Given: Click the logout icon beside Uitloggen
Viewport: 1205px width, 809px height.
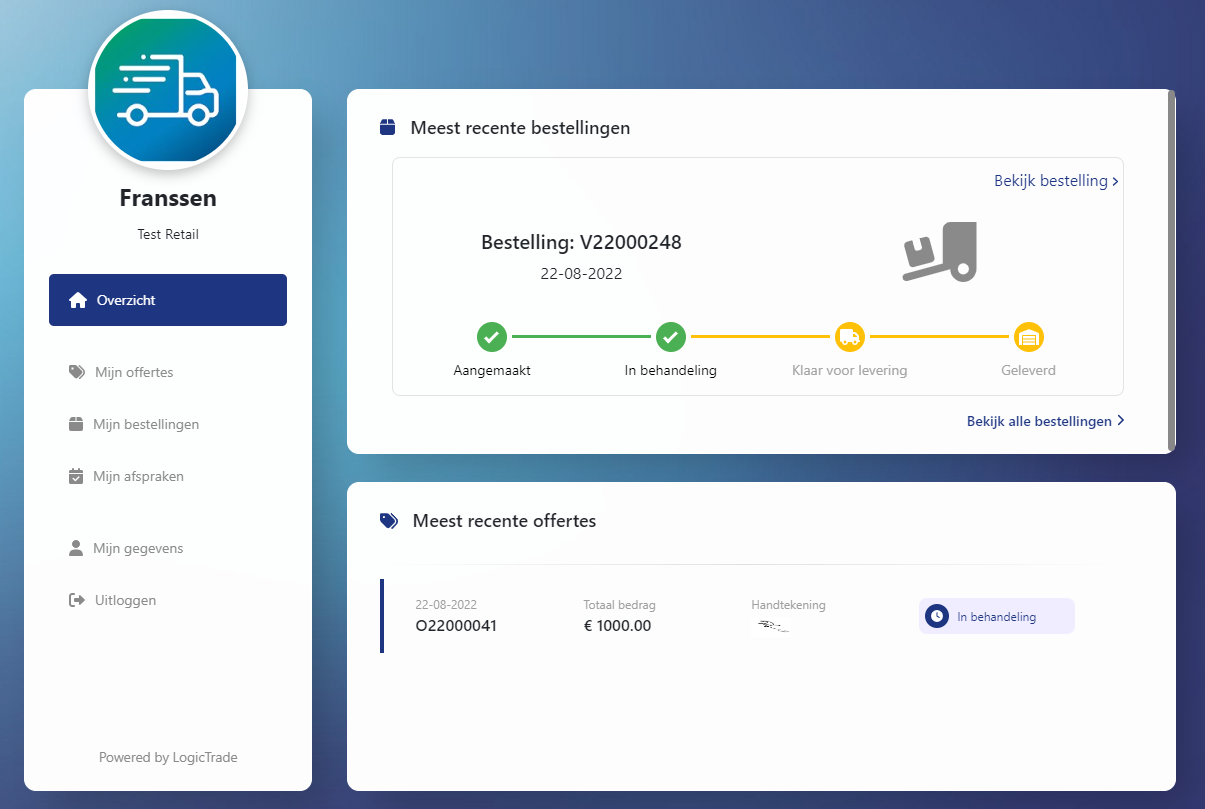Looking at the screenshot, I should tap(76, 599).
